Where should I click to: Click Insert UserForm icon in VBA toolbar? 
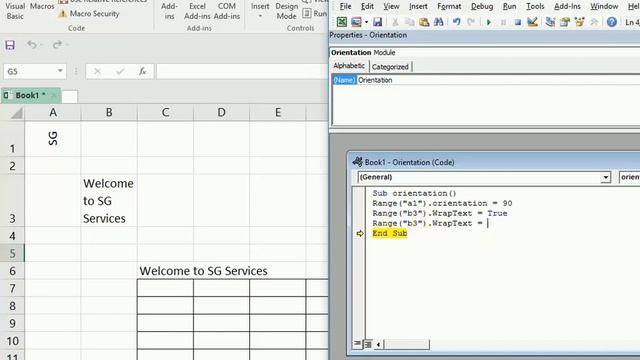point(356,22)
